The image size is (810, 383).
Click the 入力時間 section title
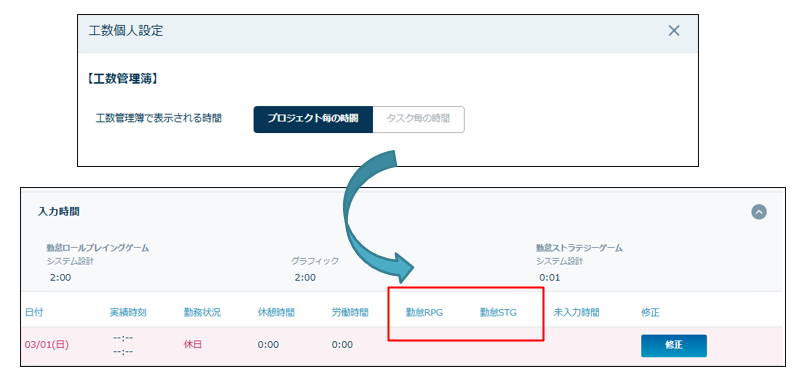58,212
